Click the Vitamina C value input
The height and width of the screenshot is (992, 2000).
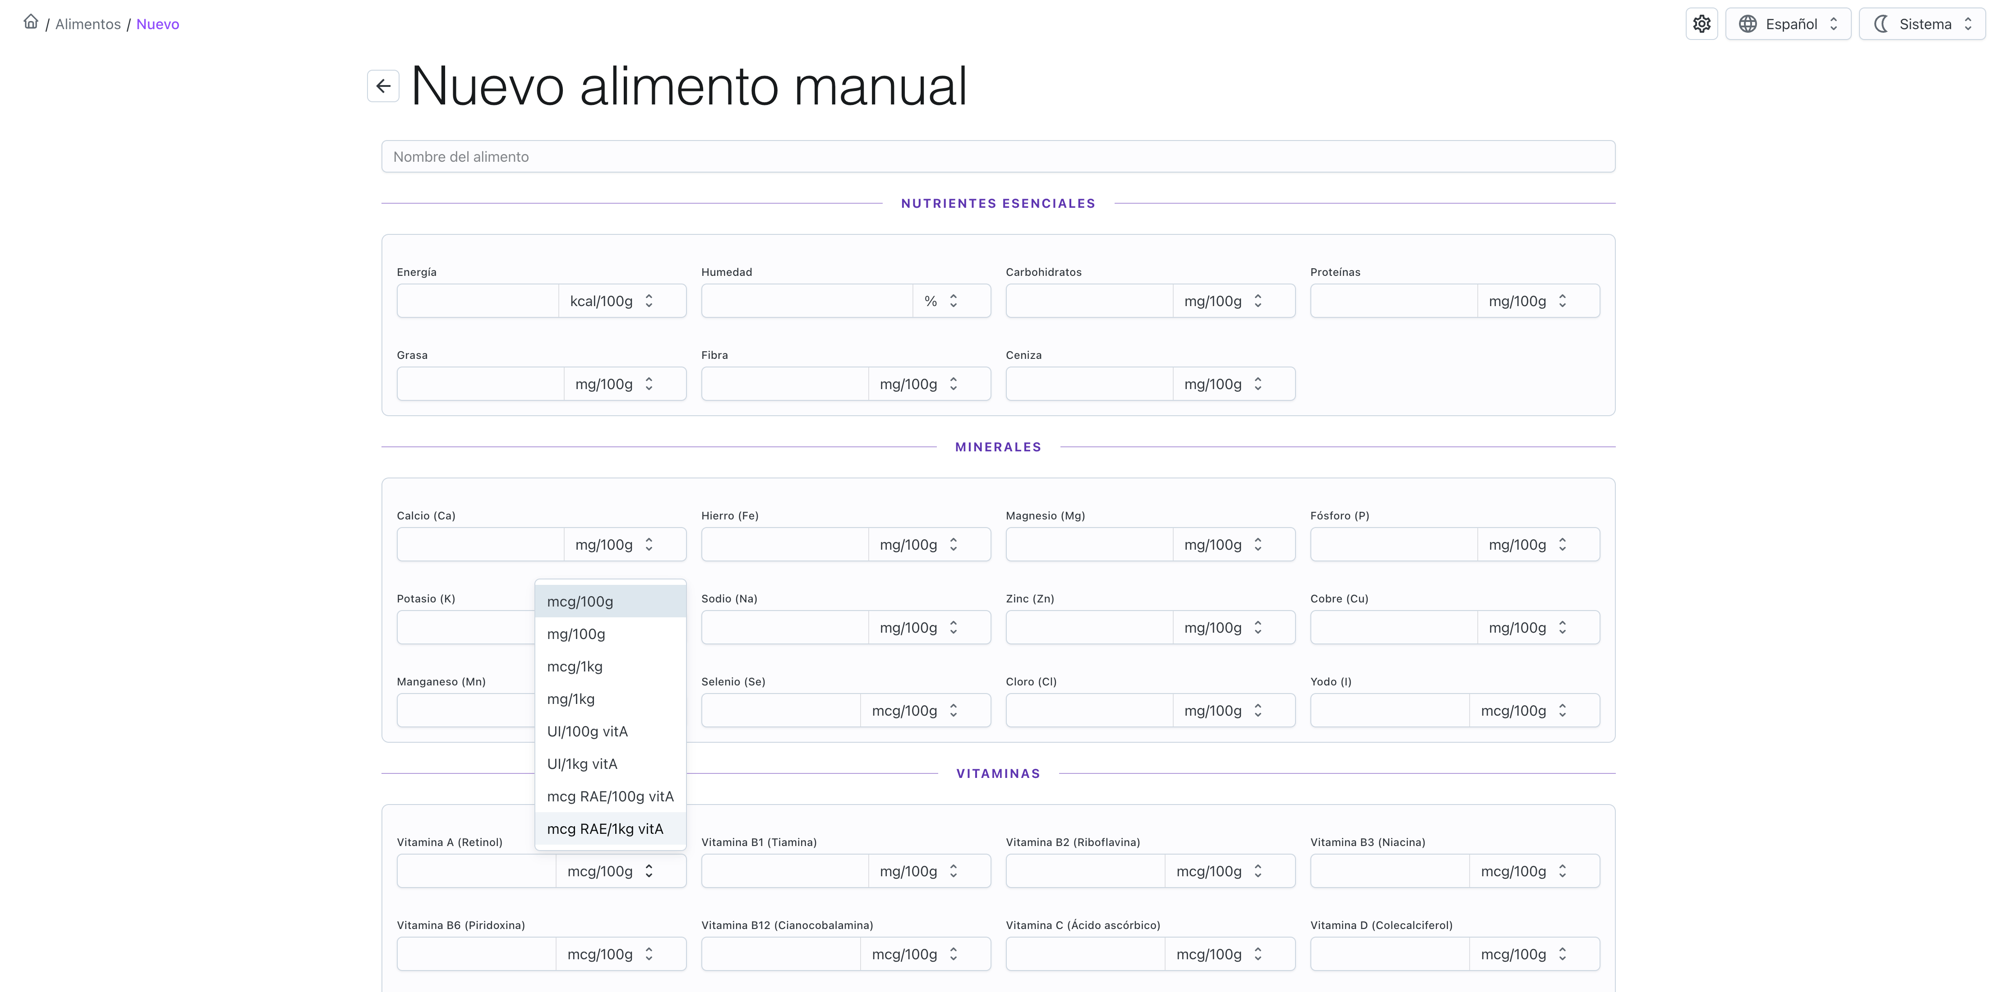pos(1086,955)
